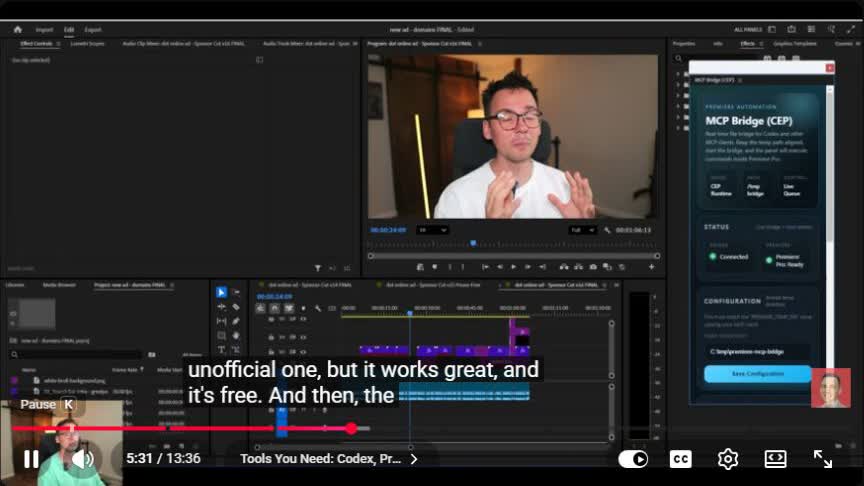The height and width of the screenshot is (486, 864).
Task: Open playback resolution Full dropdown
Action: click(582, 230)
